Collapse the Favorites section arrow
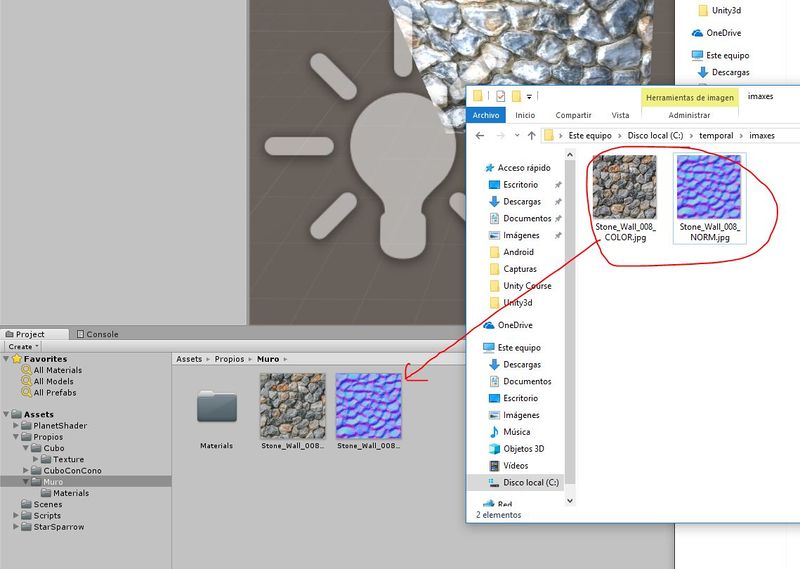Viewport: 800px width, 569px height. [x=6, y=359]
